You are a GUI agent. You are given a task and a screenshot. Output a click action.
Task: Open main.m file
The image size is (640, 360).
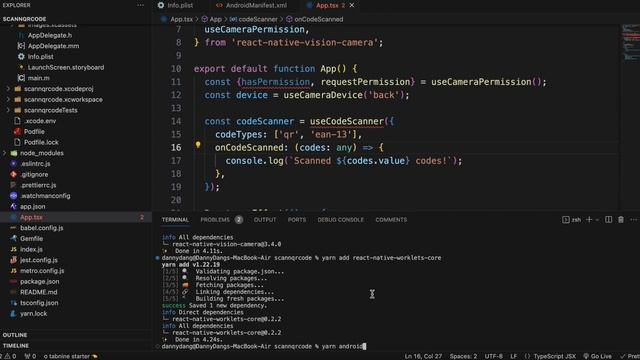[38, 78]
